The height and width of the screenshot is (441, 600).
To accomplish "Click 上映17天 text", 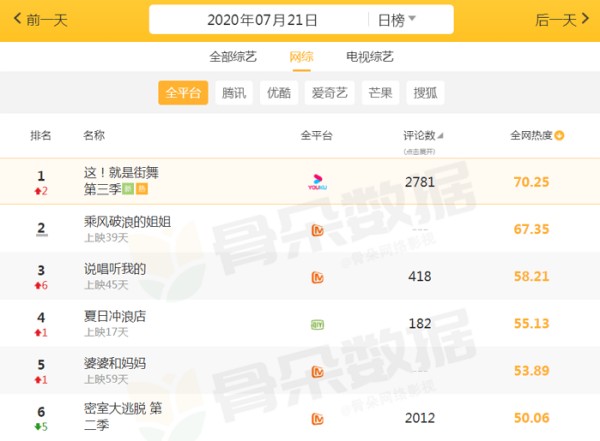I will tap(106, 332).
